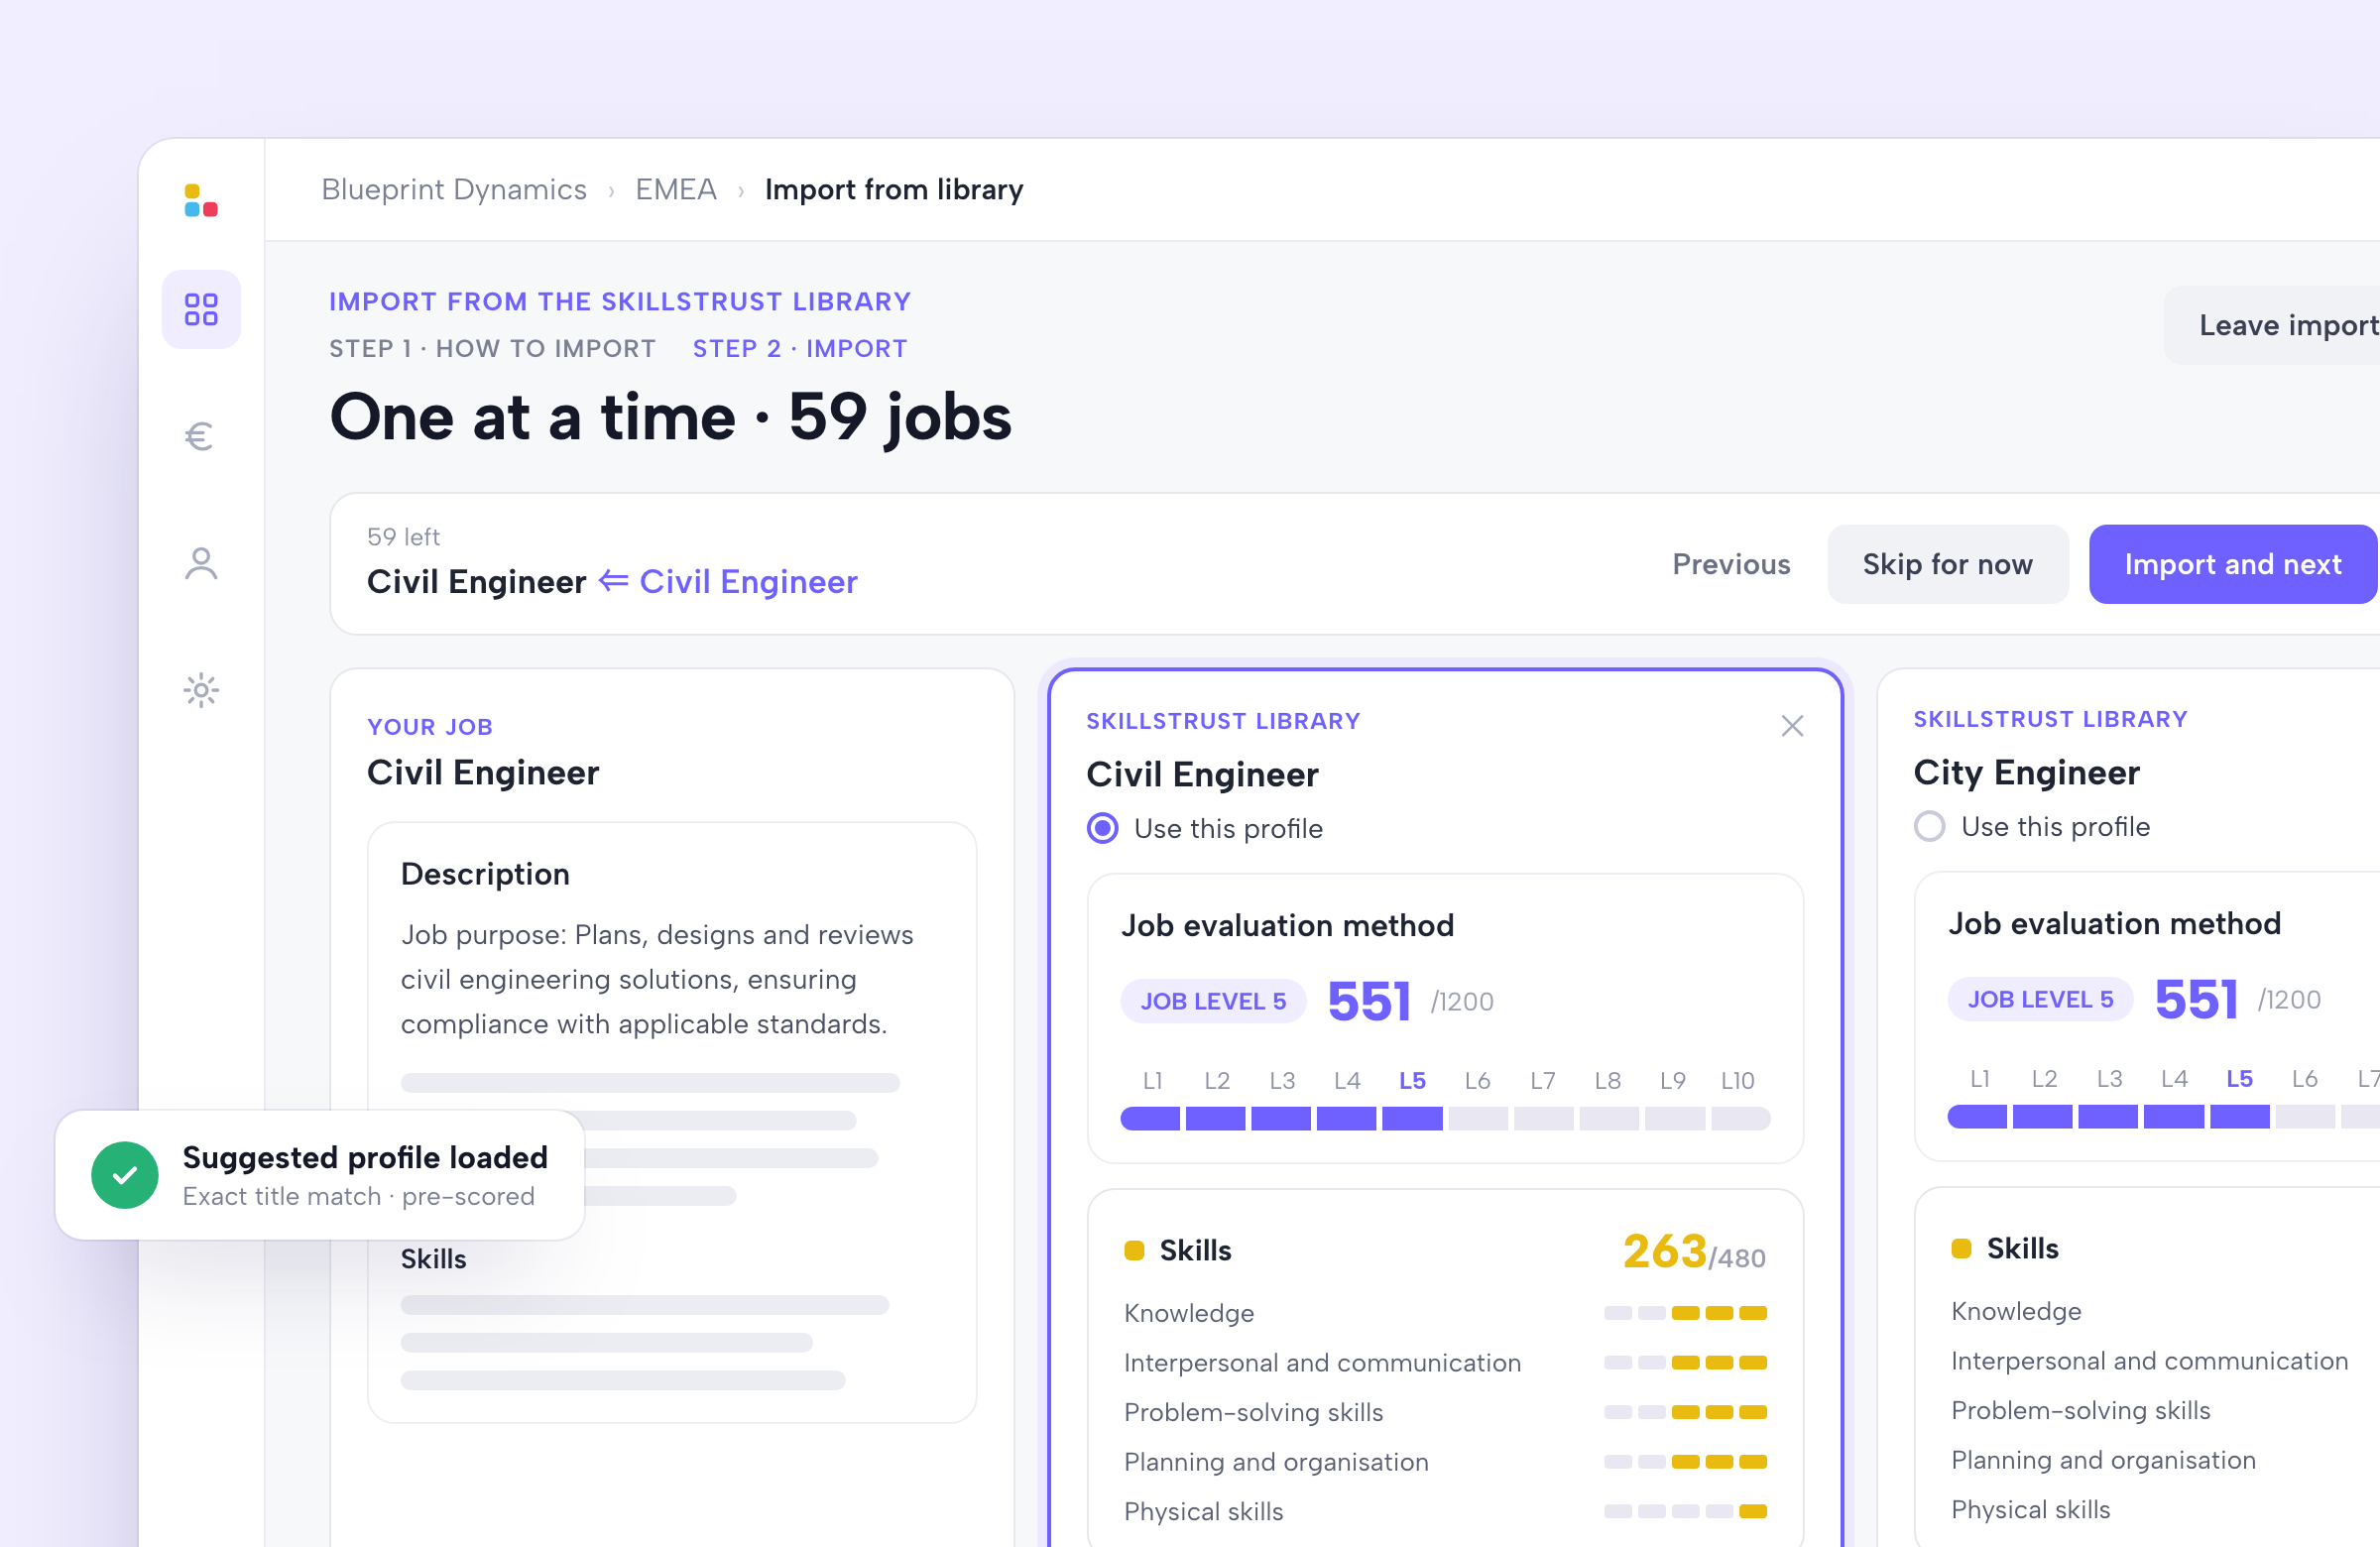Click the L5 level label on Civil Engineer card
This screenshot has width=2380, height=1547.
tap(1412, 1081)
